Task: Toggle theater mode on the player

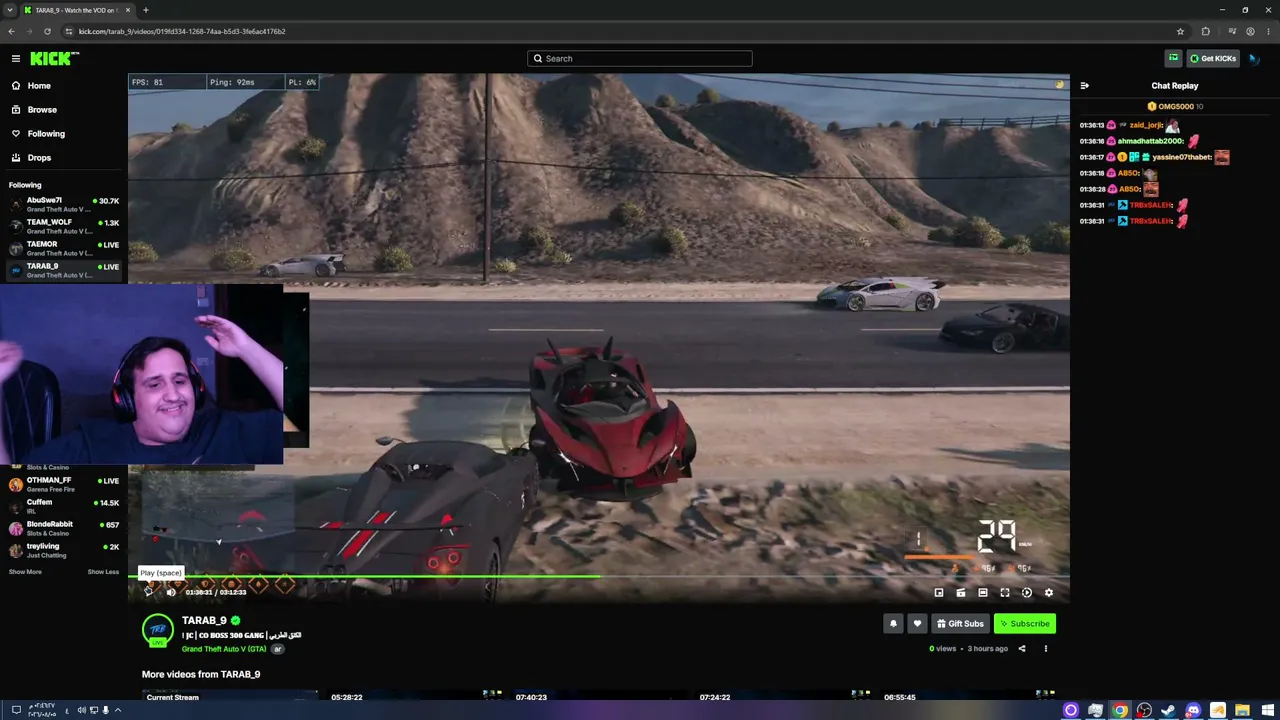Action: [x=983, y=593]
